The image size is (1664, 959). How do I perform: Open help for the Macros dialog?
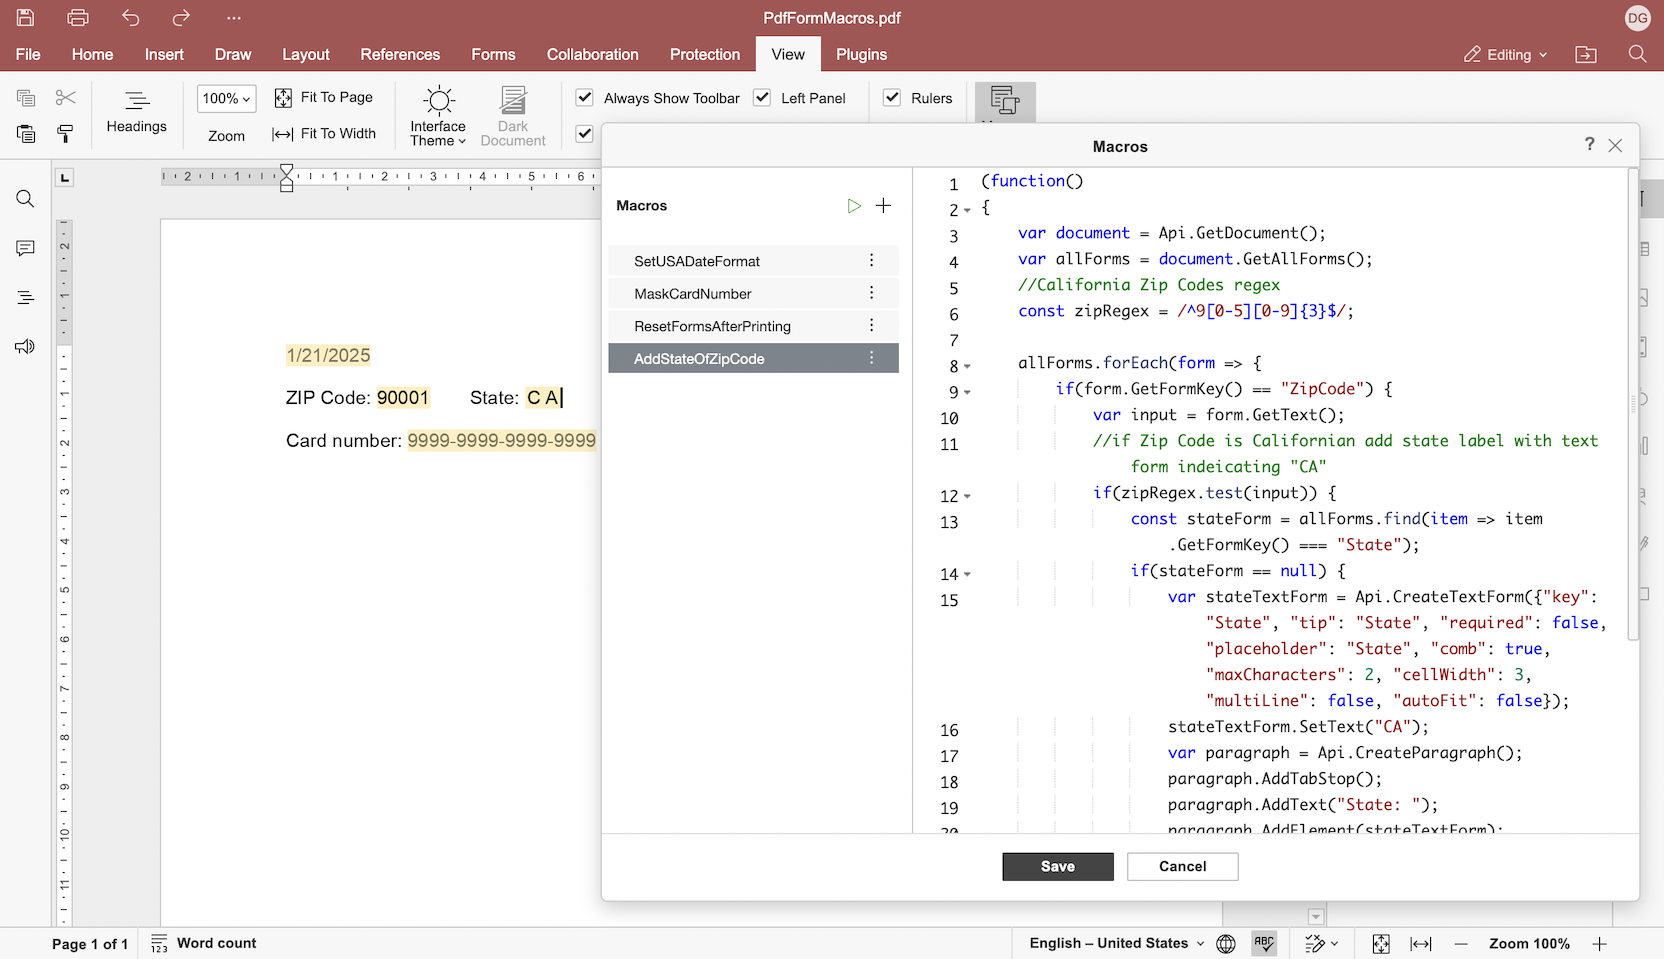click(x=1589, y=144)
